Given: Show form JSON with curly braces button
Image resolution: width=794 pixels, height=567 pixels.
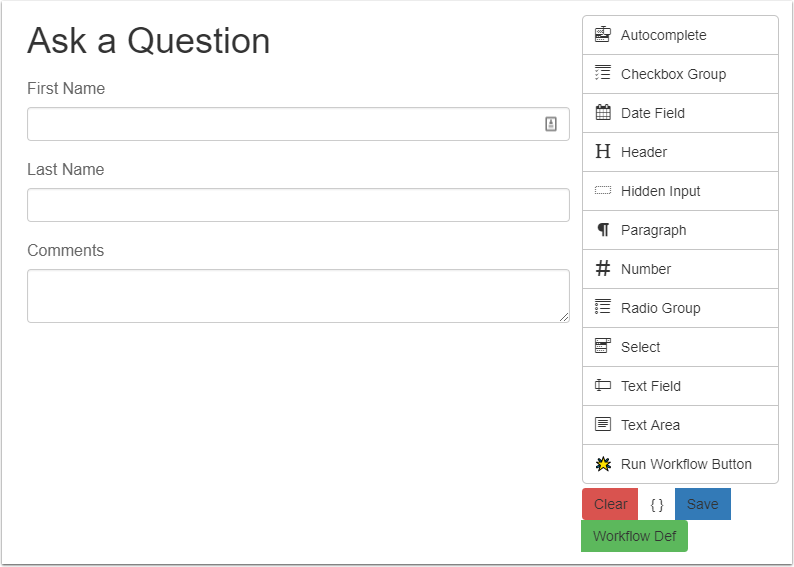Looking at the screenshot, I should (656, 504).
